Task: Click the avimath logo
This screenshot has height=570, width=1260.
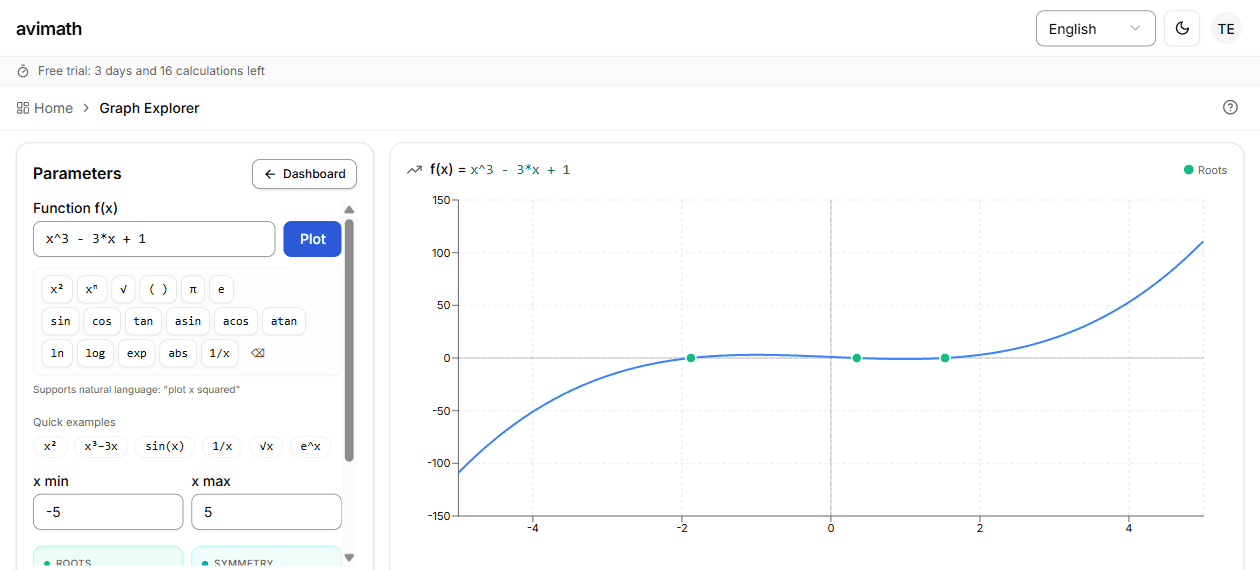Action: coord(49,29)
